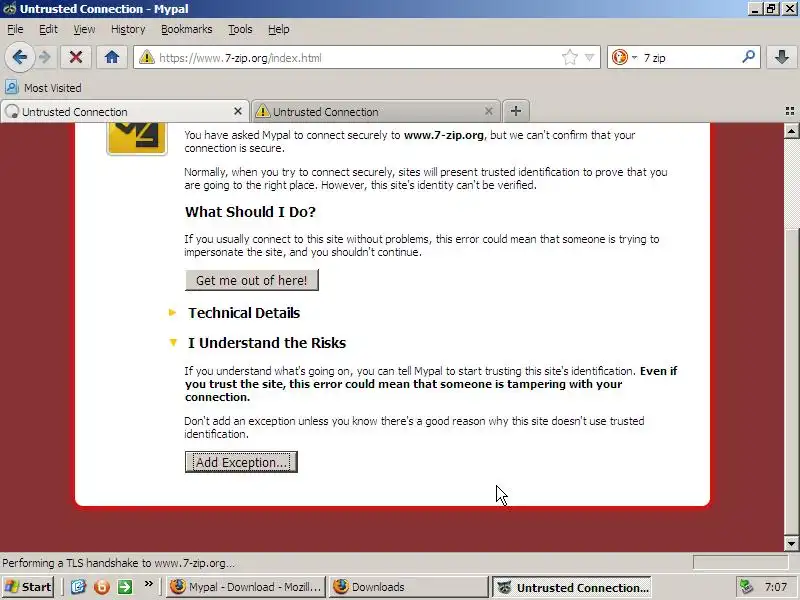Click the magnifier search icon
This screenshot has height=600, width=800.
click(748, 57)
